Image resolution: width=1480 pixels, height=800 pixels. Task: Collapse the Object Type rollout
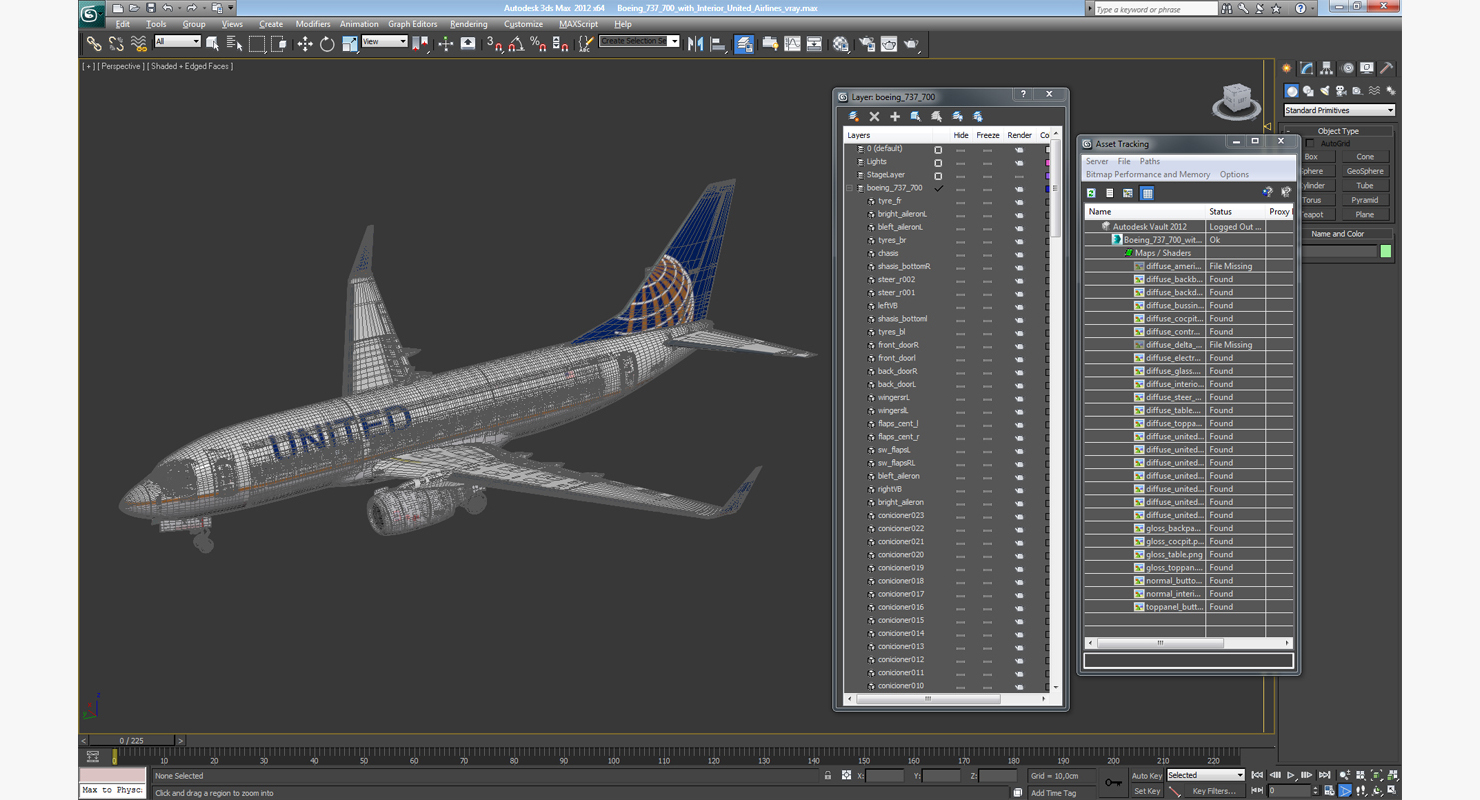tap(1338, 131)
